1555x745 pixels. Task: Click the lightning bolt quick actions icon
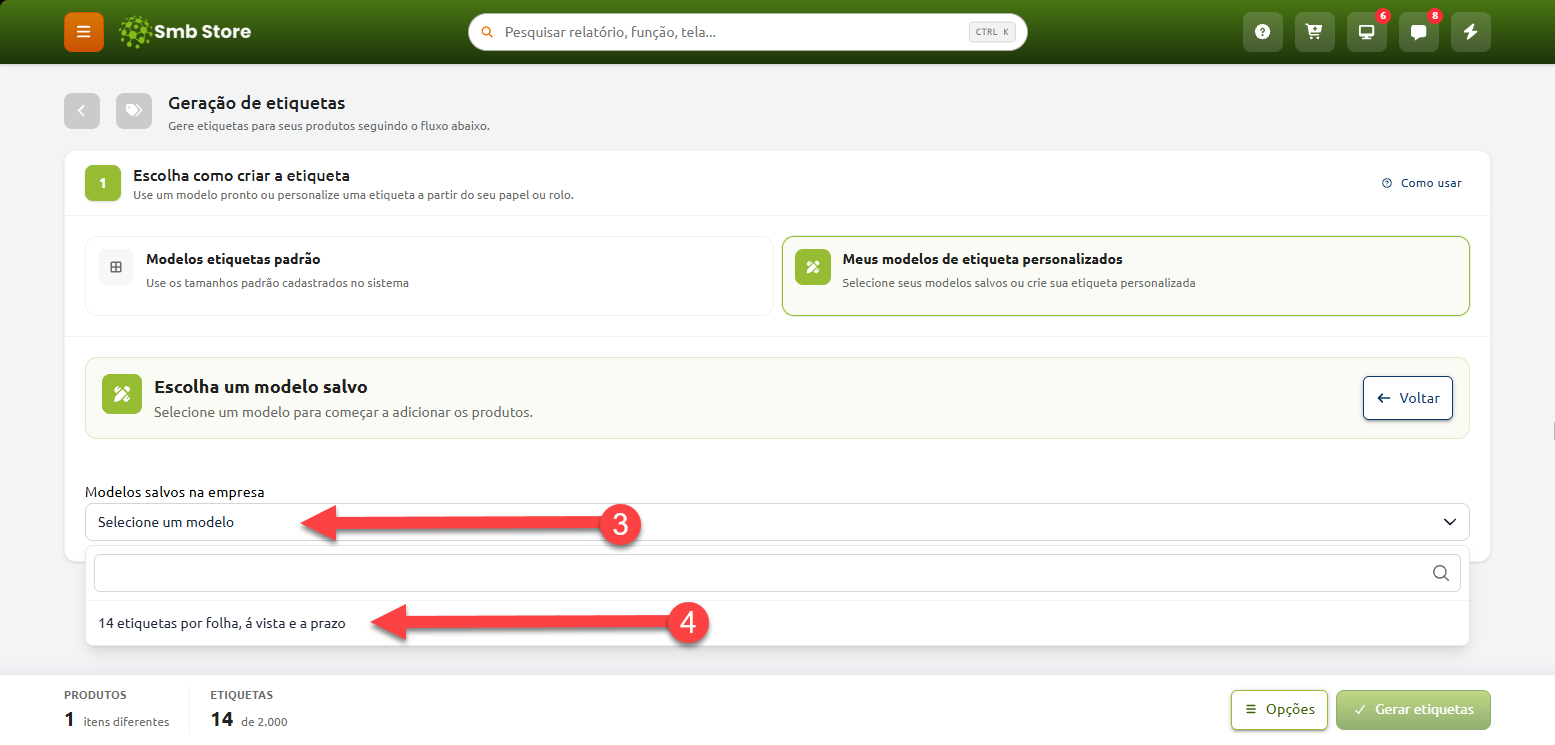[x=1470, y=32]
